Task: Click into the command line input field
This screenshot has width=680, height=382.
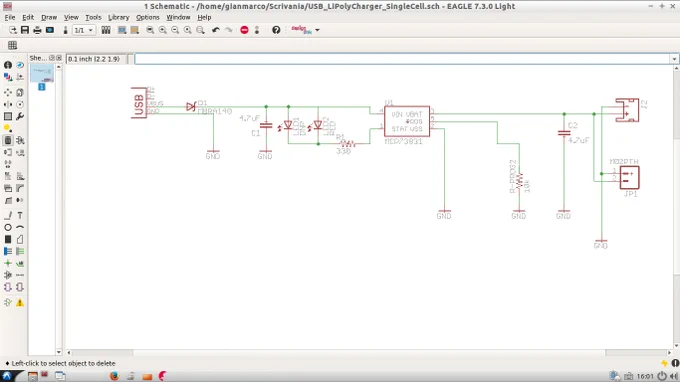Action: coord(402,59)
